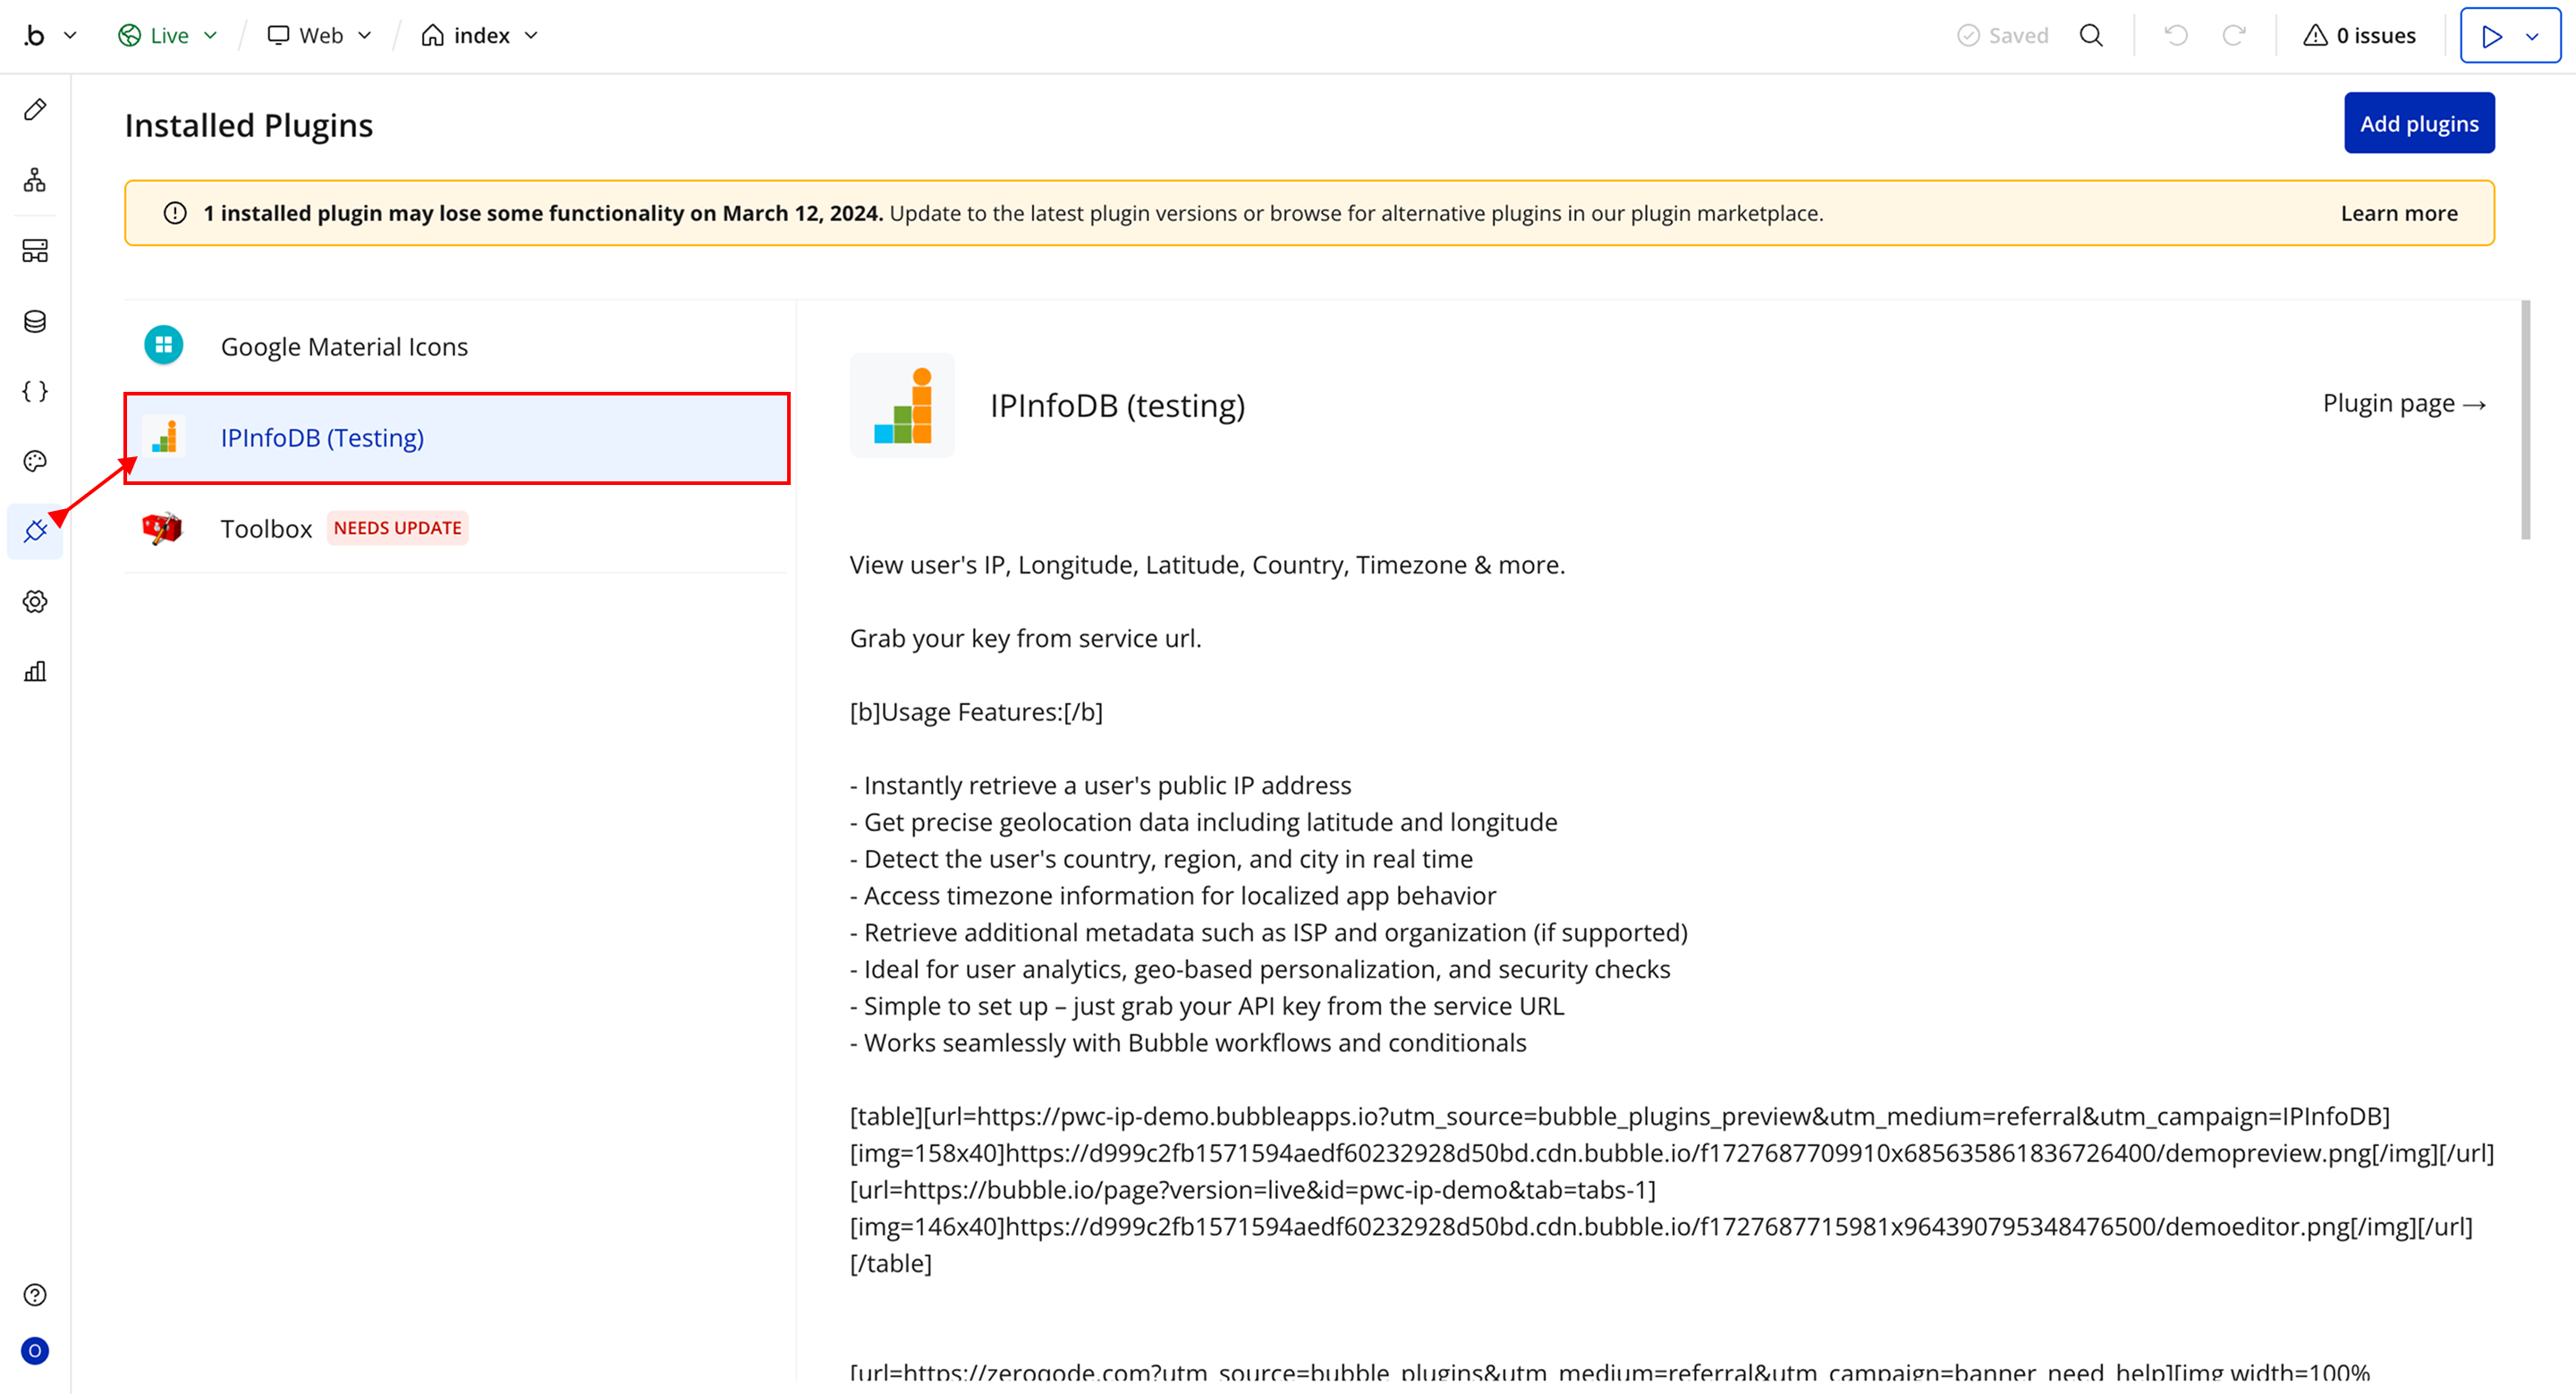Image resolution: width=2576 pixels, height=1394 pixels.
Task: Click the plugin details scrollbar
Action: pos(2525,420)
